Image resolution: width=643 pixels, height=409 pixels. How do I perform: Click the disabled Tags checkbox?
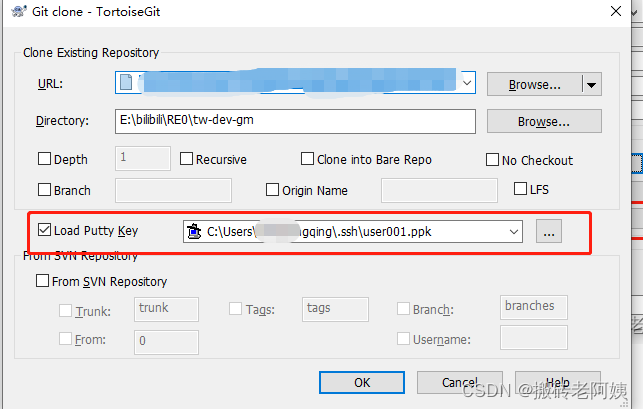[x=235, y=308]
